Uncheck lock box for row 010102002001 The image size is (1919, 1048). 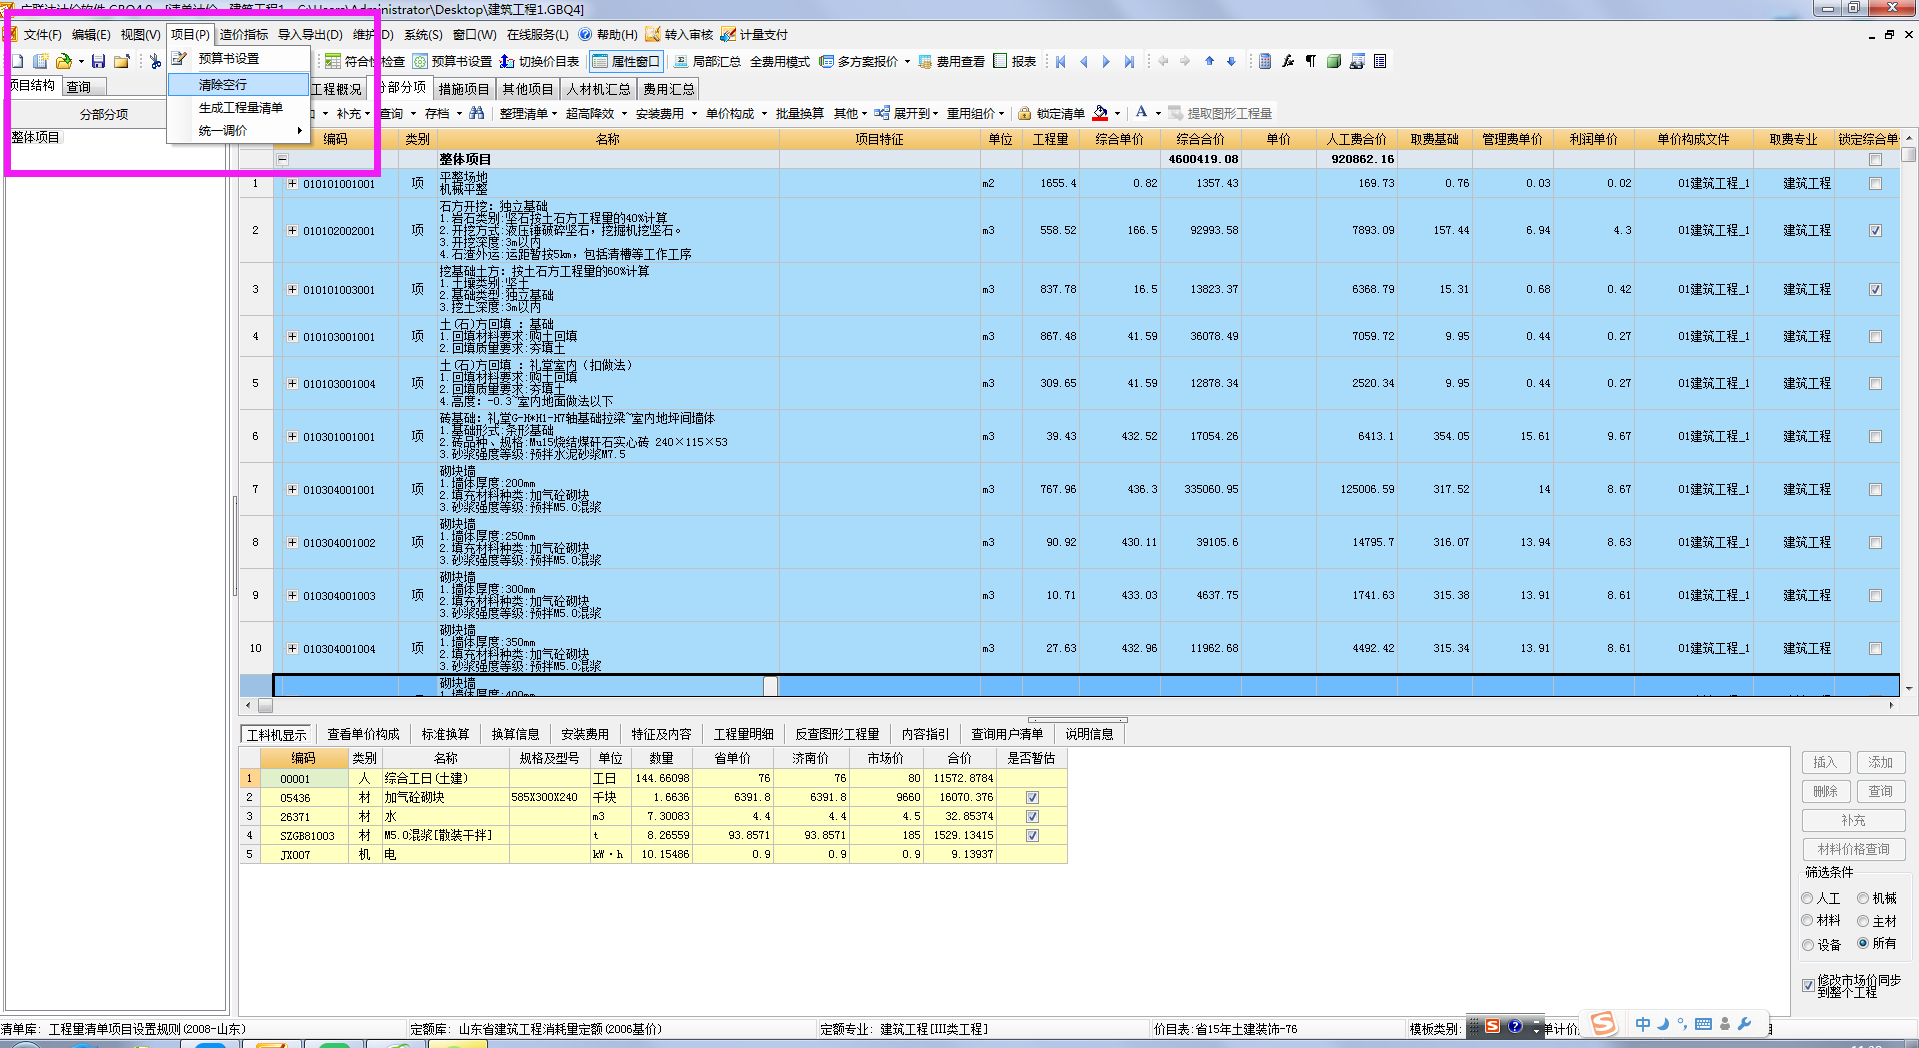[1875, 230]
